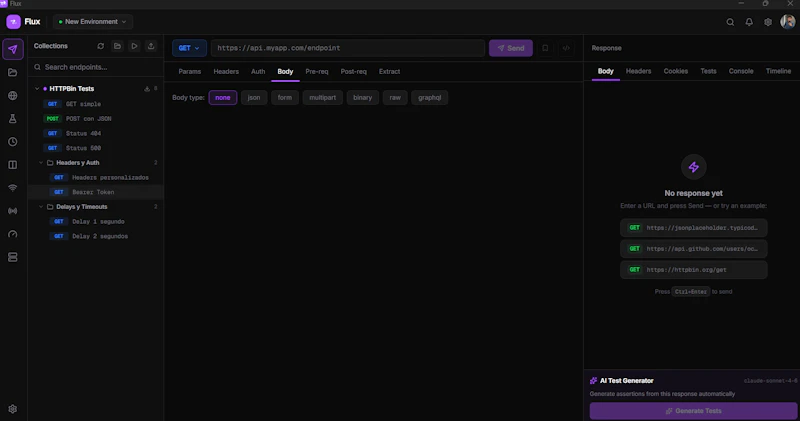This screenshot has width=800, height=421.
Task: Try the httpbin.org/get example URL
Action: [x=693, y=269]
